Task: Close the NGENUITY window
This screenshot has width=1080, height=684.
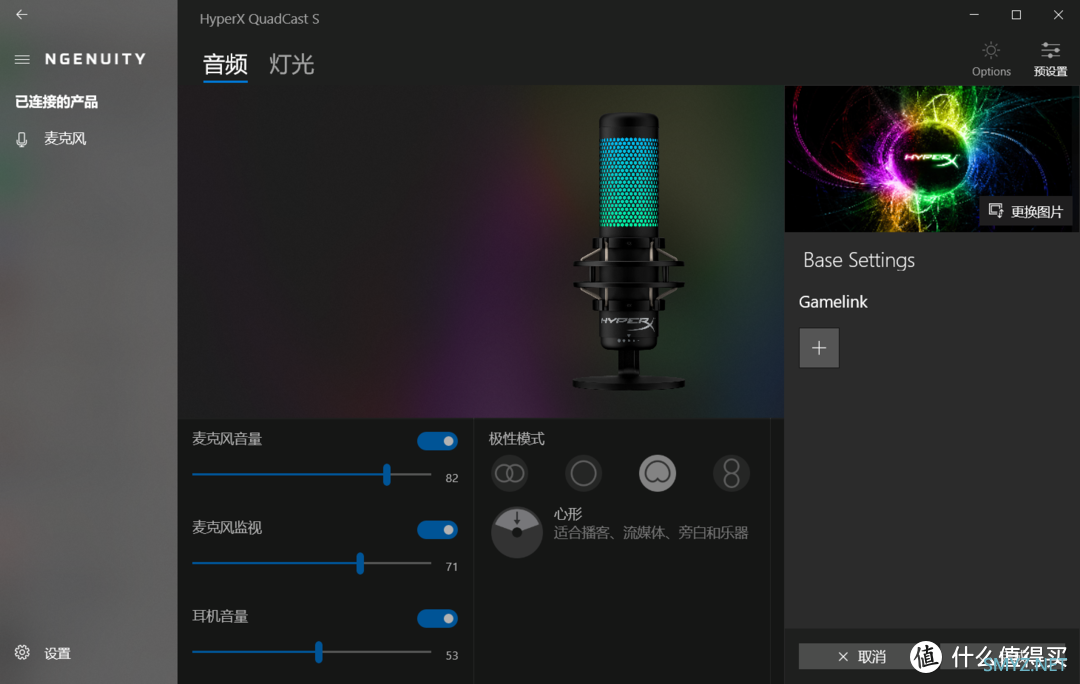Action: [x=1059, y=14]
